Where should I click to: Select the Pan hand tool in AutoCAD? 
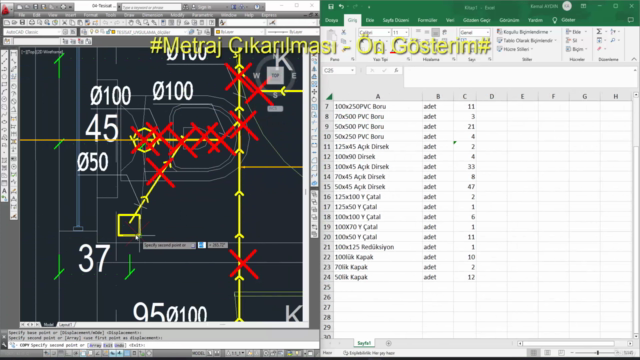pyautogui.click(x=131, y=23)
